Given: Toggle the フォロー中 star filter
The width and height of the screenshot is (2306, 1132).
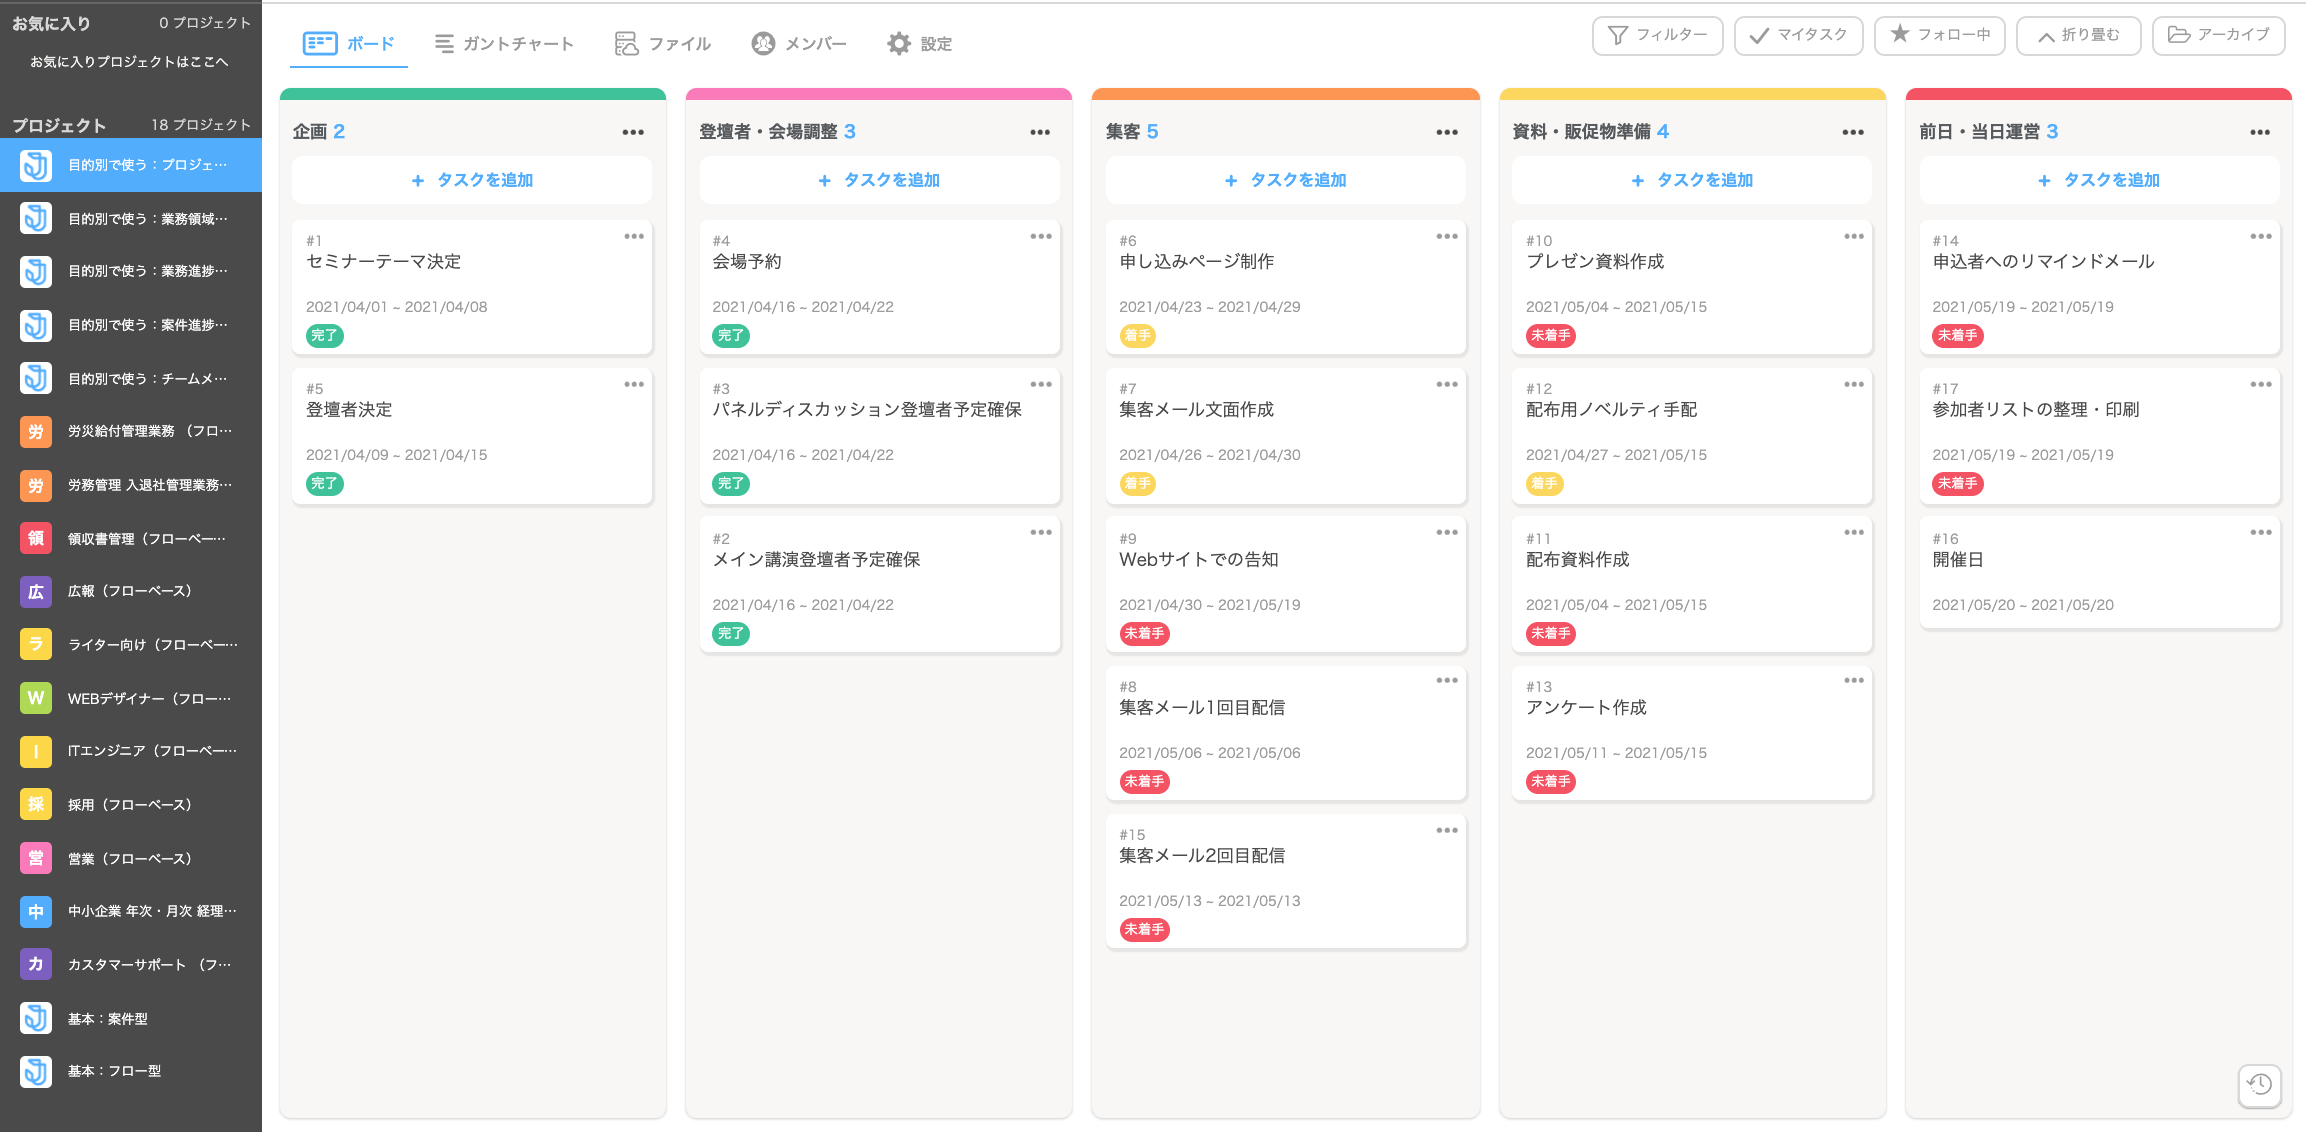Looking at the screenshot, I should click(1939, 35).
